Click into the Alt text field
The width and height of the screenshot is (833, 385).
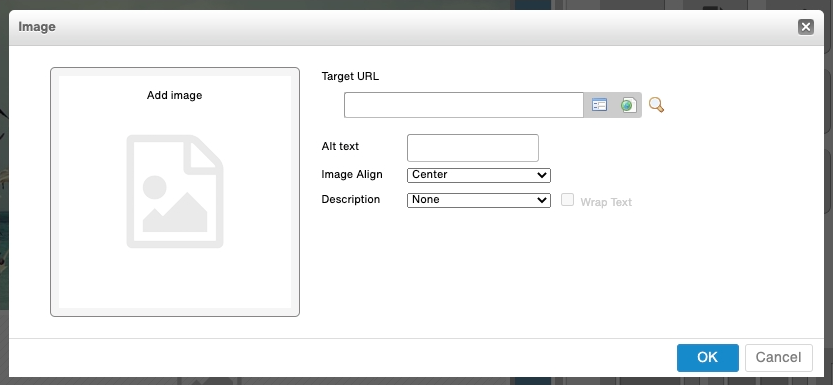pyautogui.click(x=473, y=148)
